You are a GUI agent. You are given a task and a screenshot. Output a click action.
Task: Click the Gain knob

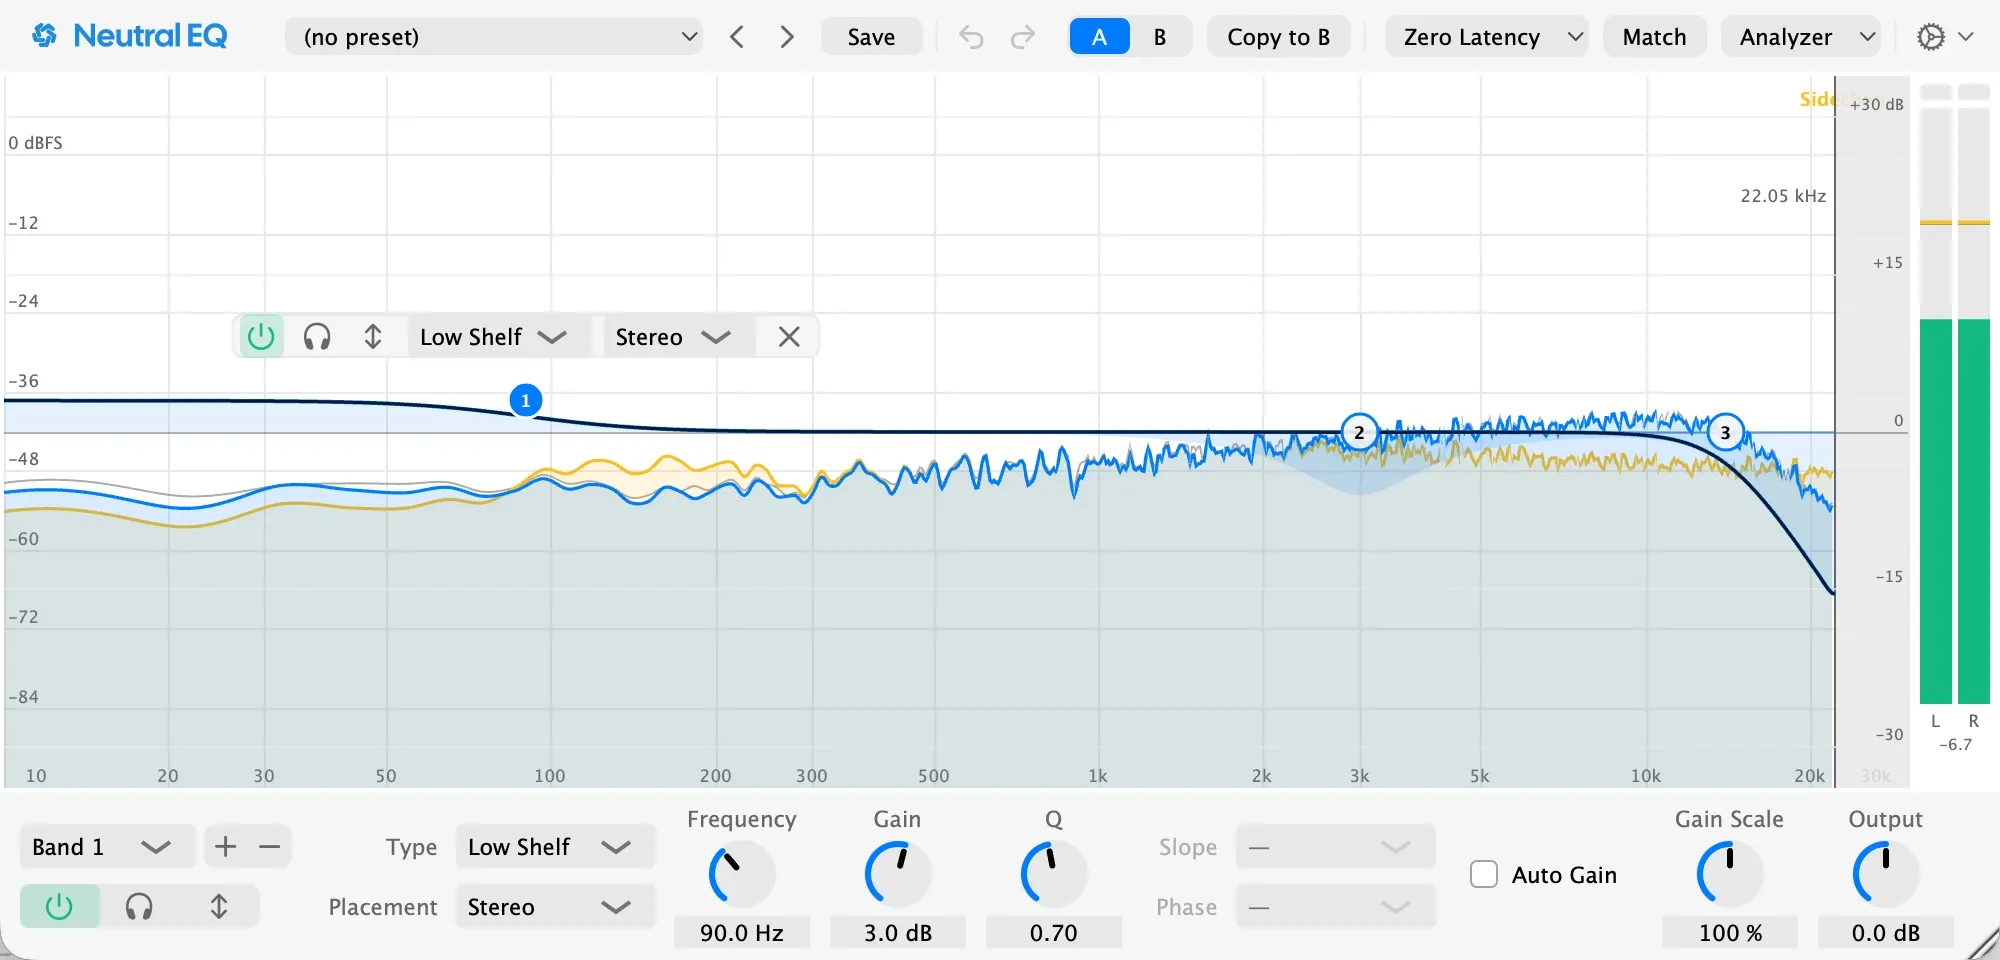(897, 874)
